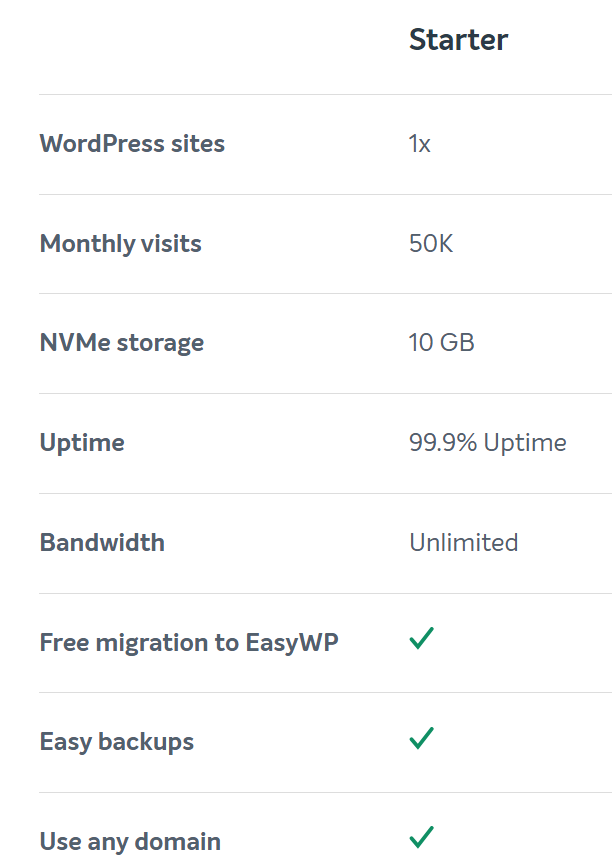Select the Monthly visits row label
The image size is (612, 865).
point(121,244)
